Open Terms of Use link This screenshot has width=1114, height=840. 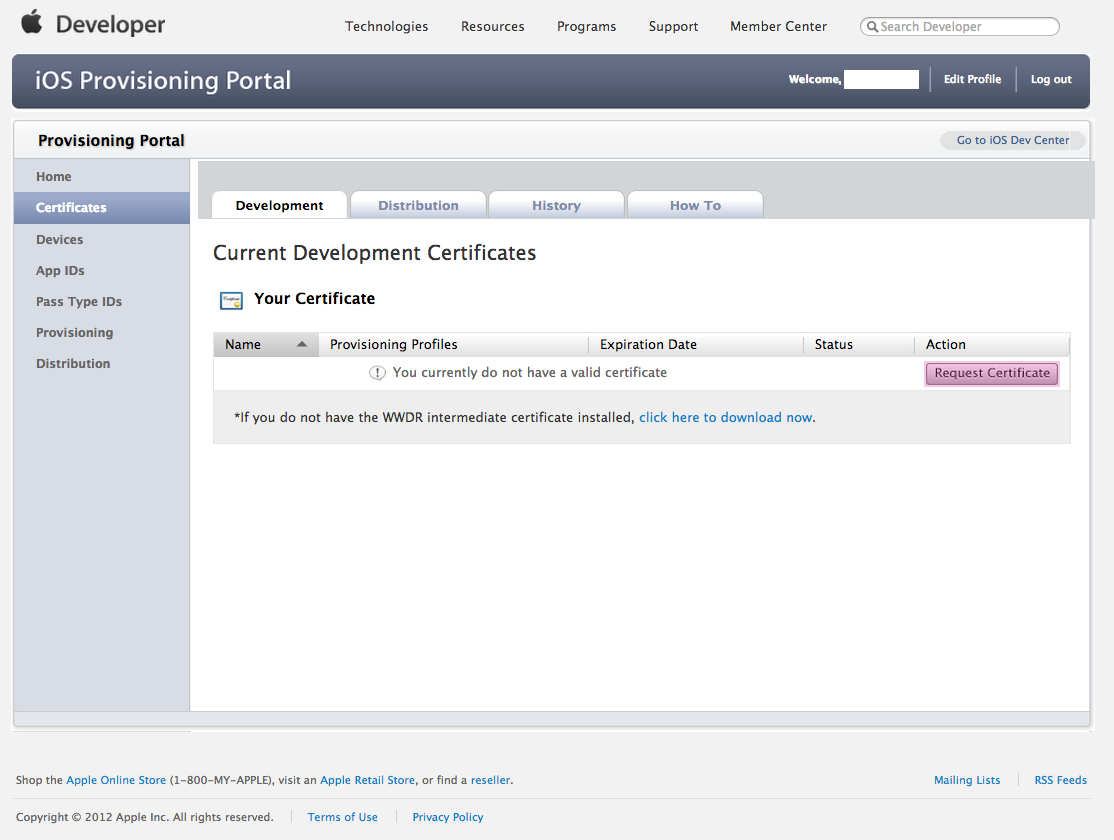(342, 817)
